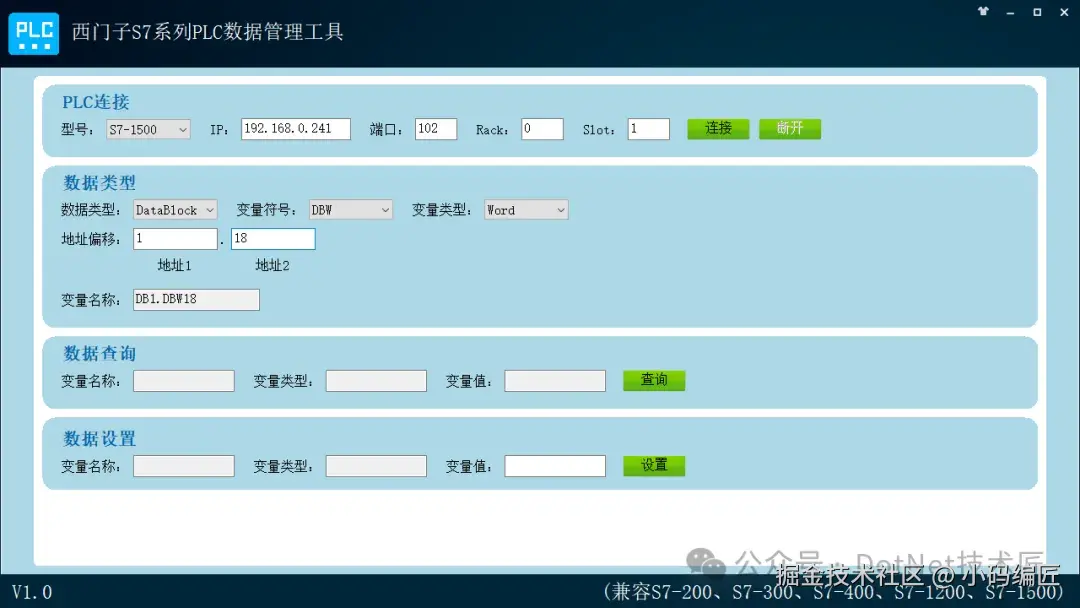The width and height of the screenshot is (1080, 608).
Task: Click the green 设置 set button
Action: 654,466
